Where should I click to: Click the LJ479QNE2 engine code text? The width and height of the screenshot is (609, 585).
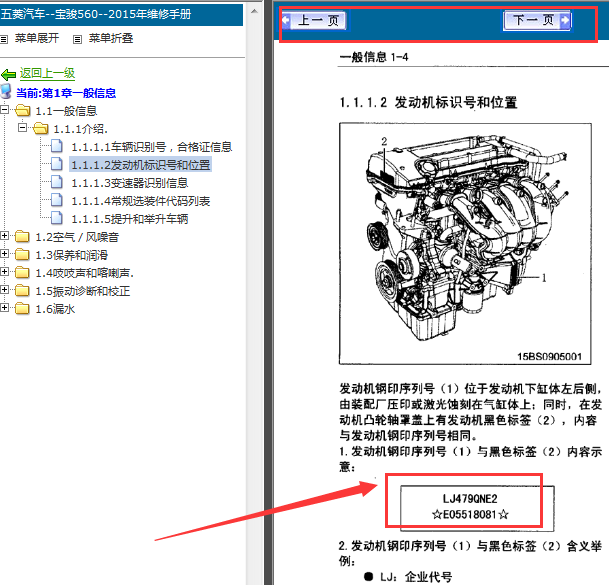pos(470,498)
